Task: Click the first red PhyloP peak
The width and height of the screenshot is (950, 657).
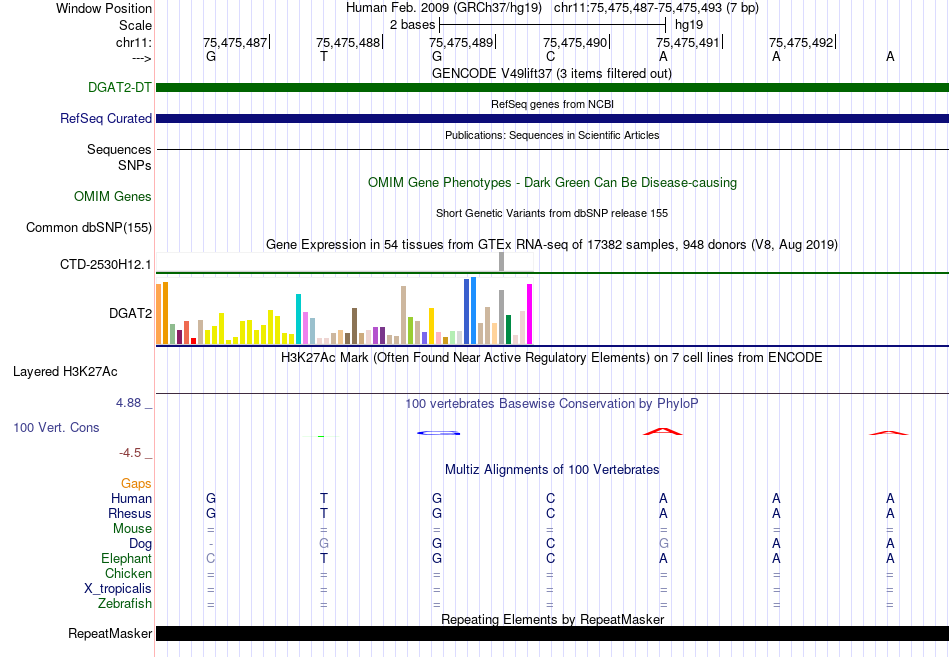Action: coord(663,432)
